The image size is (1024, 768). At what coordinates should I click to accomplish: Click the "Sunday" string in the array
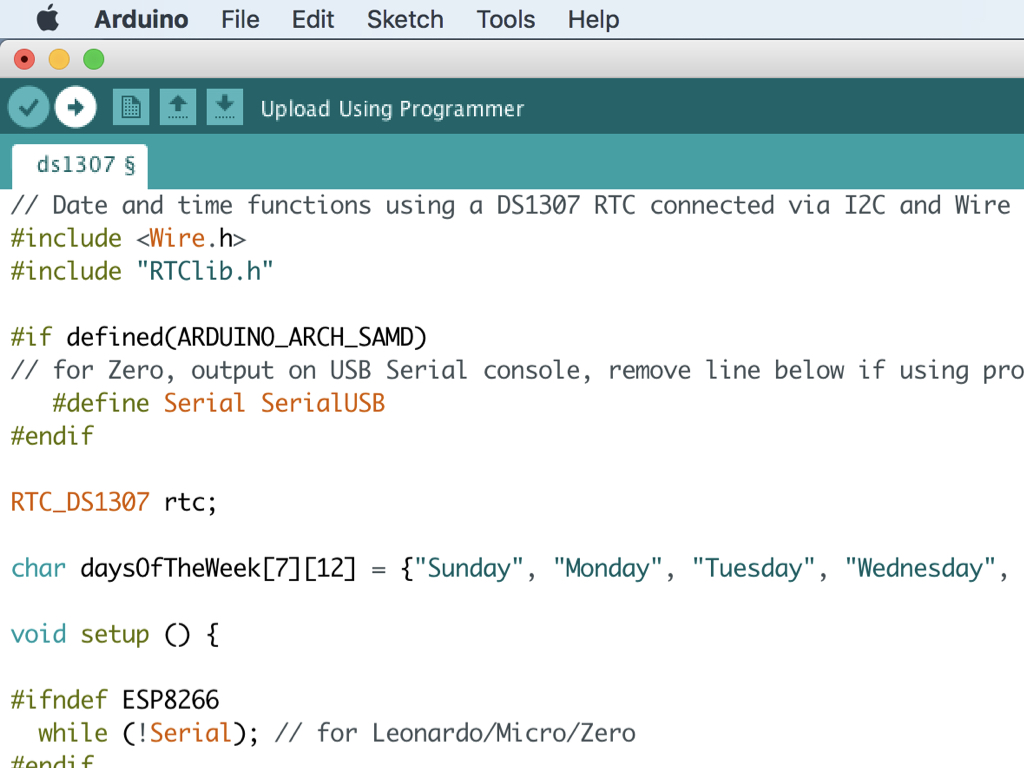click(x=469, y=568)
